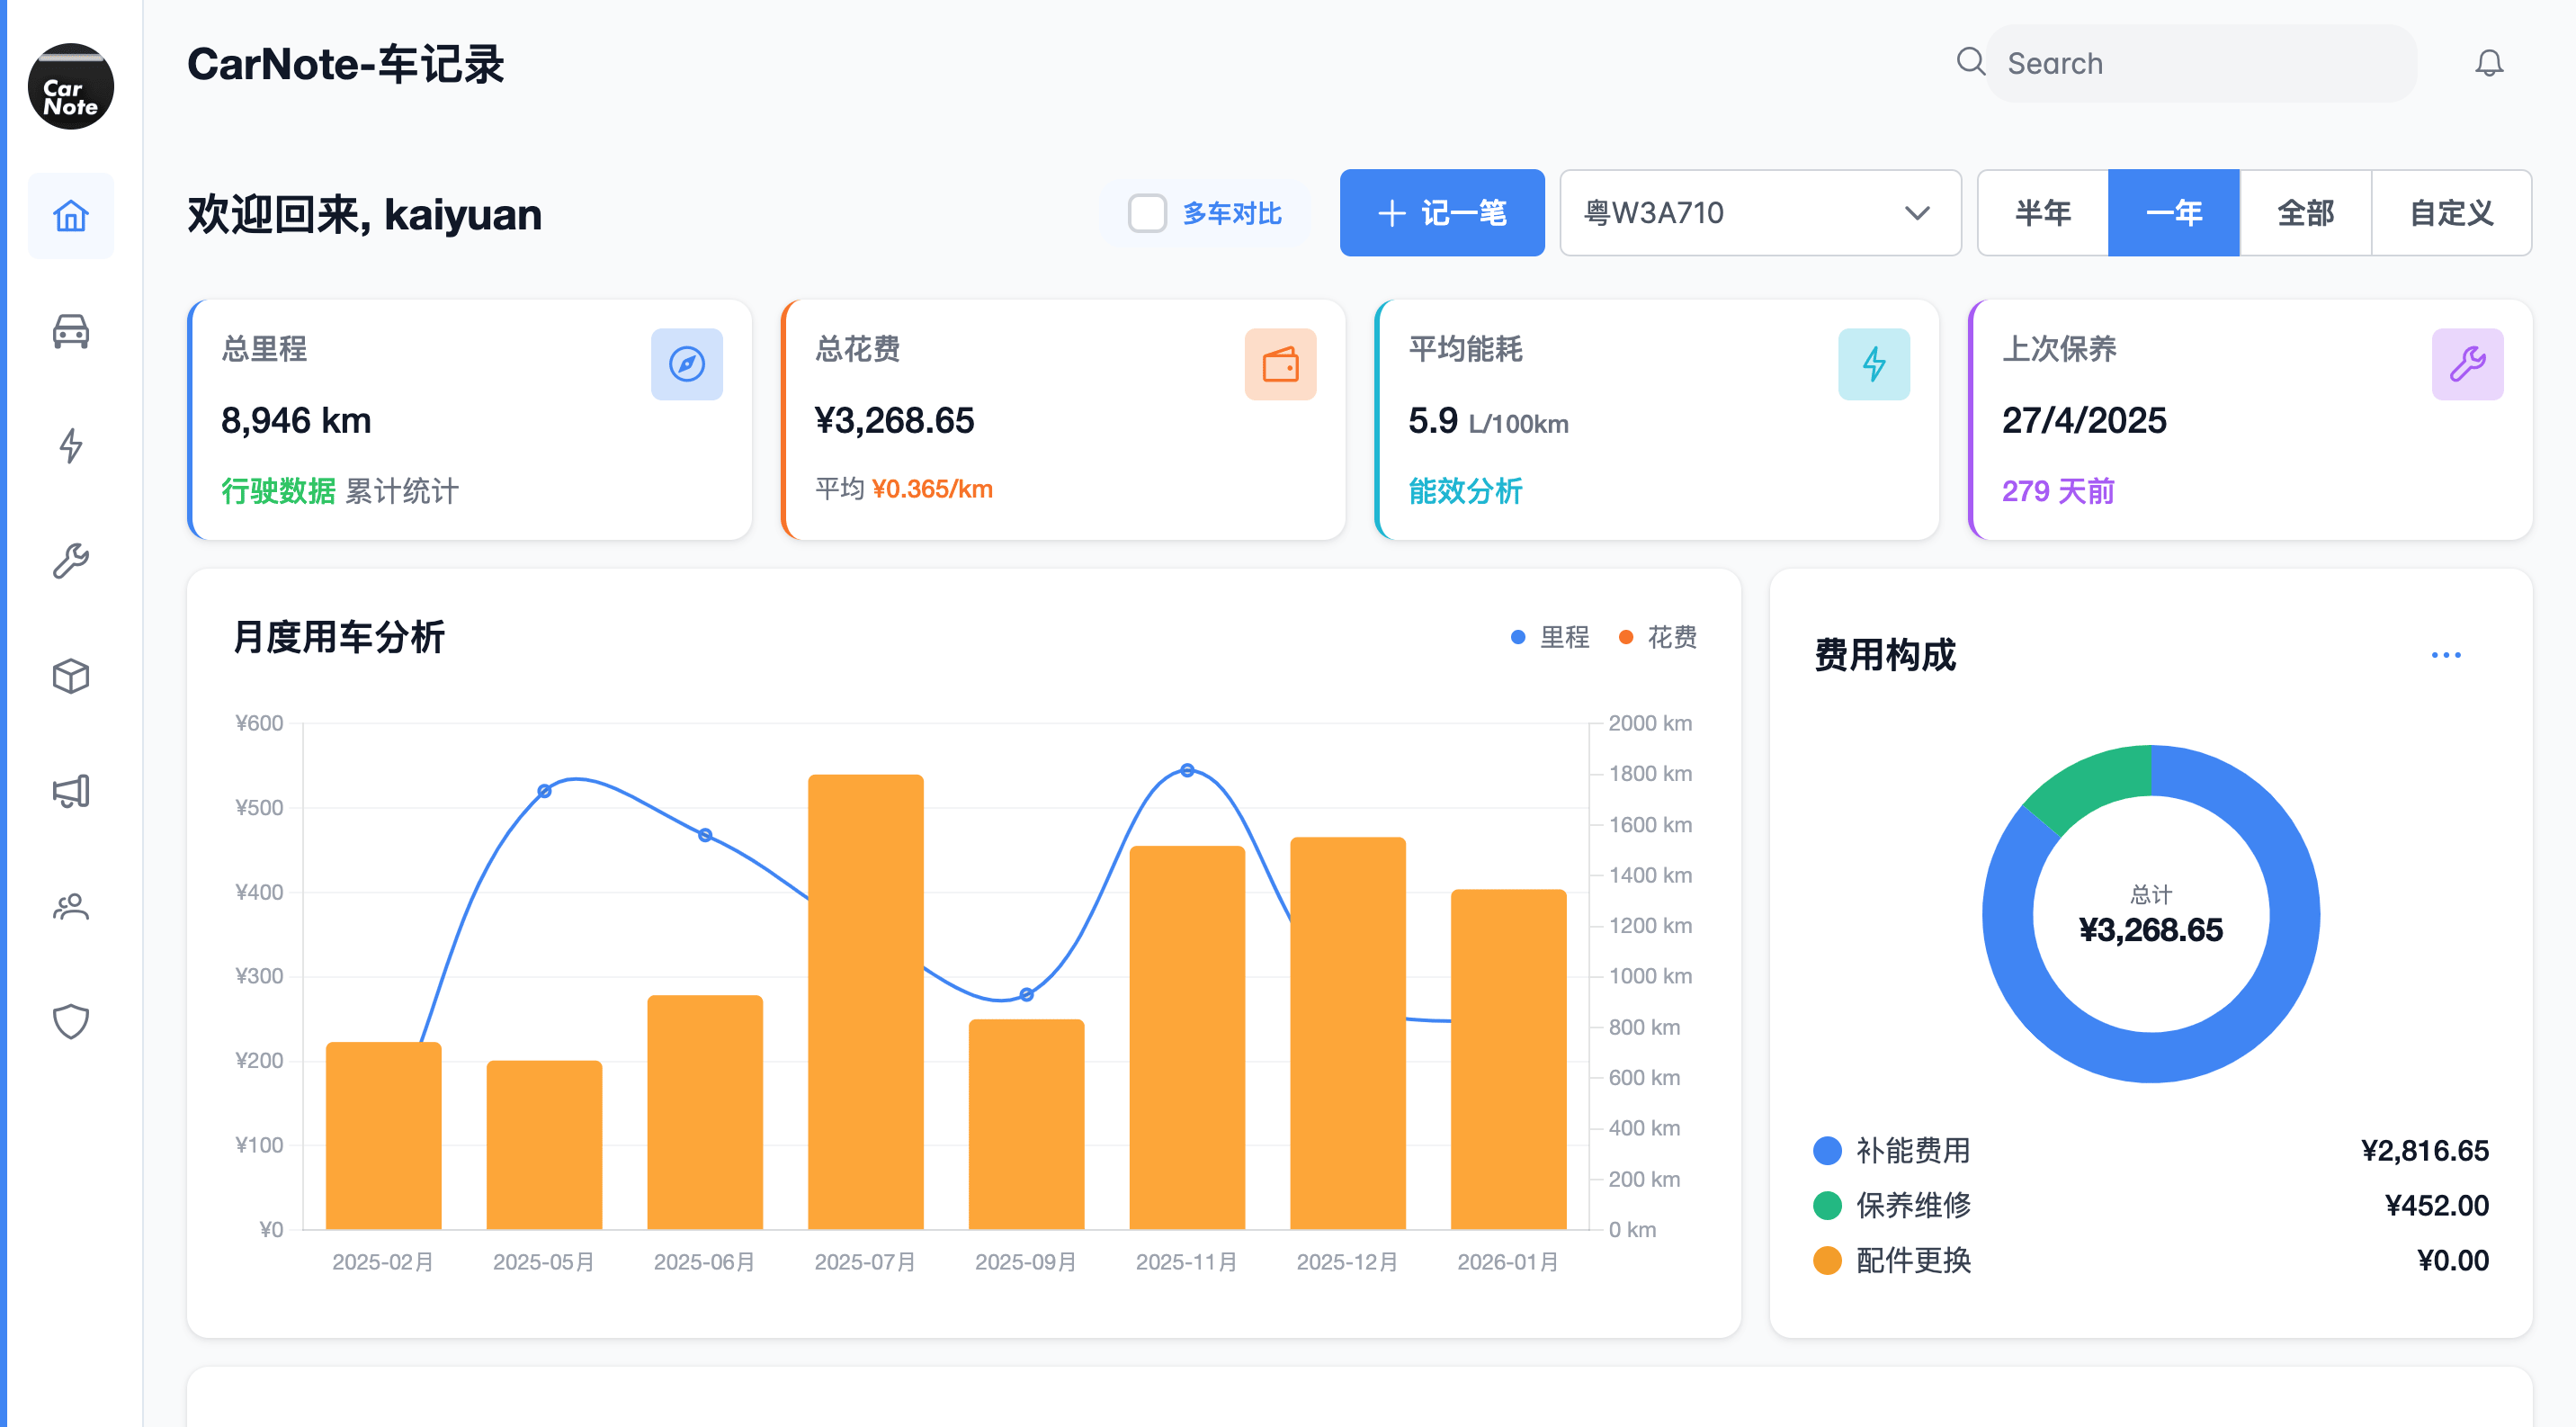Image resolution: width=2576 pixels, height=1427 pixels.
Task: Open the Home dashboard icon in sidebar
Action: point(70,215)
